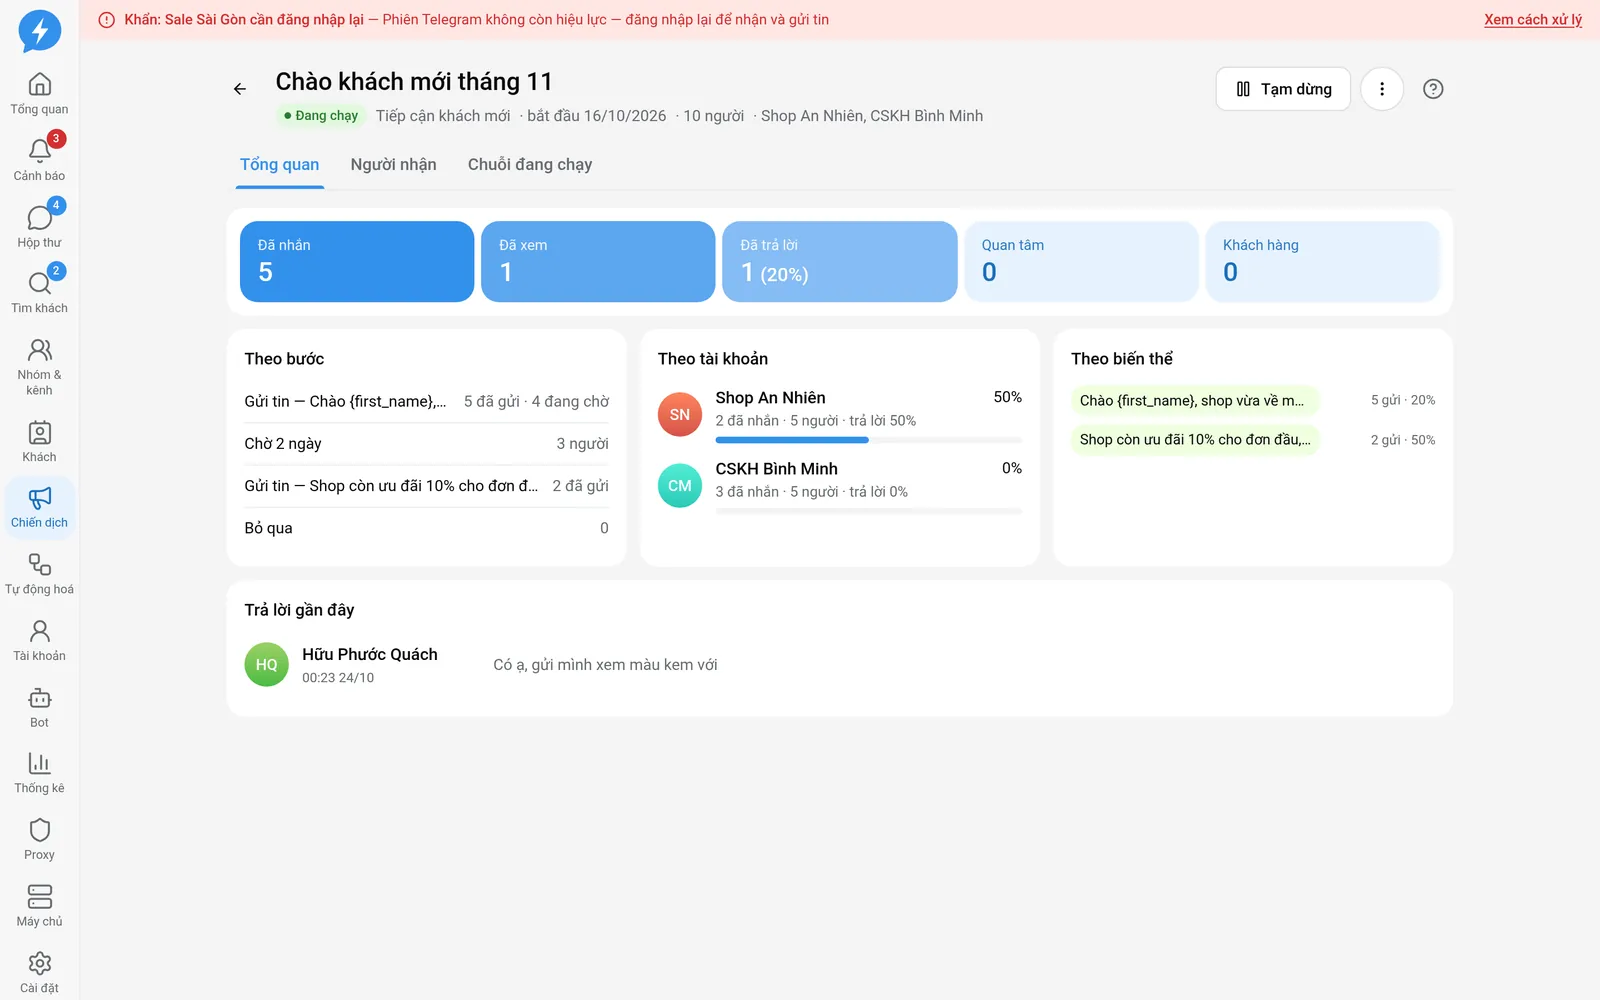Go back with the arrow icon
This screenshot has width=1600, height=1000.
coord(240,89)
